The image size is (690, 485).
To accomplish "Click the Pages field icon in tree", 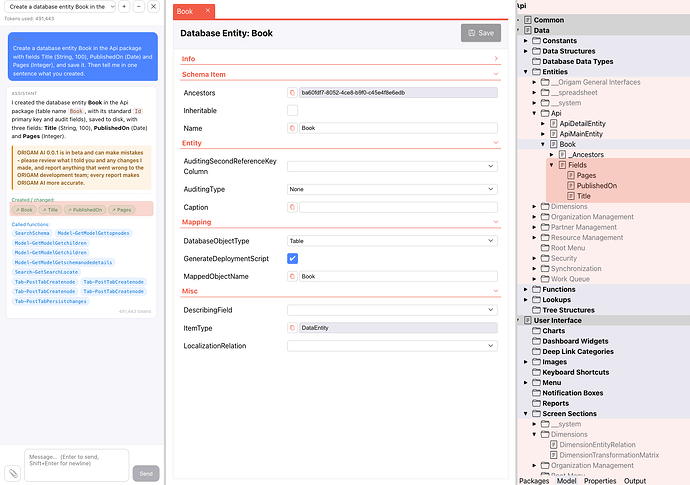I will point(571,175).
